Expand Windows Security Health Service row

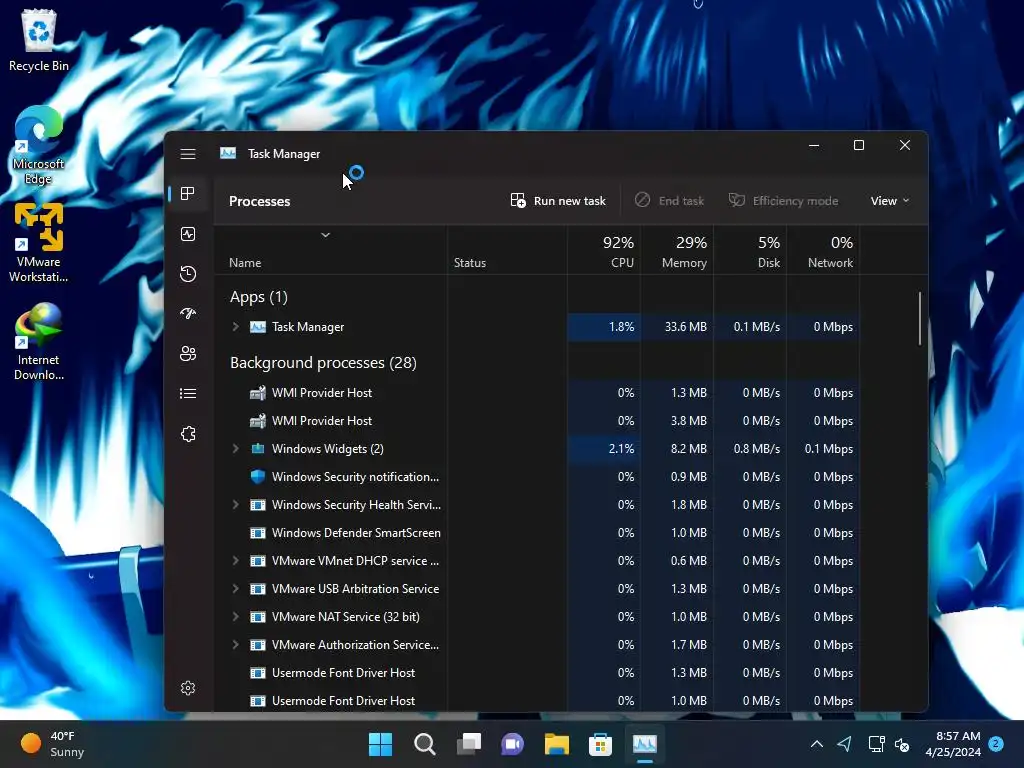pos(235,505)
